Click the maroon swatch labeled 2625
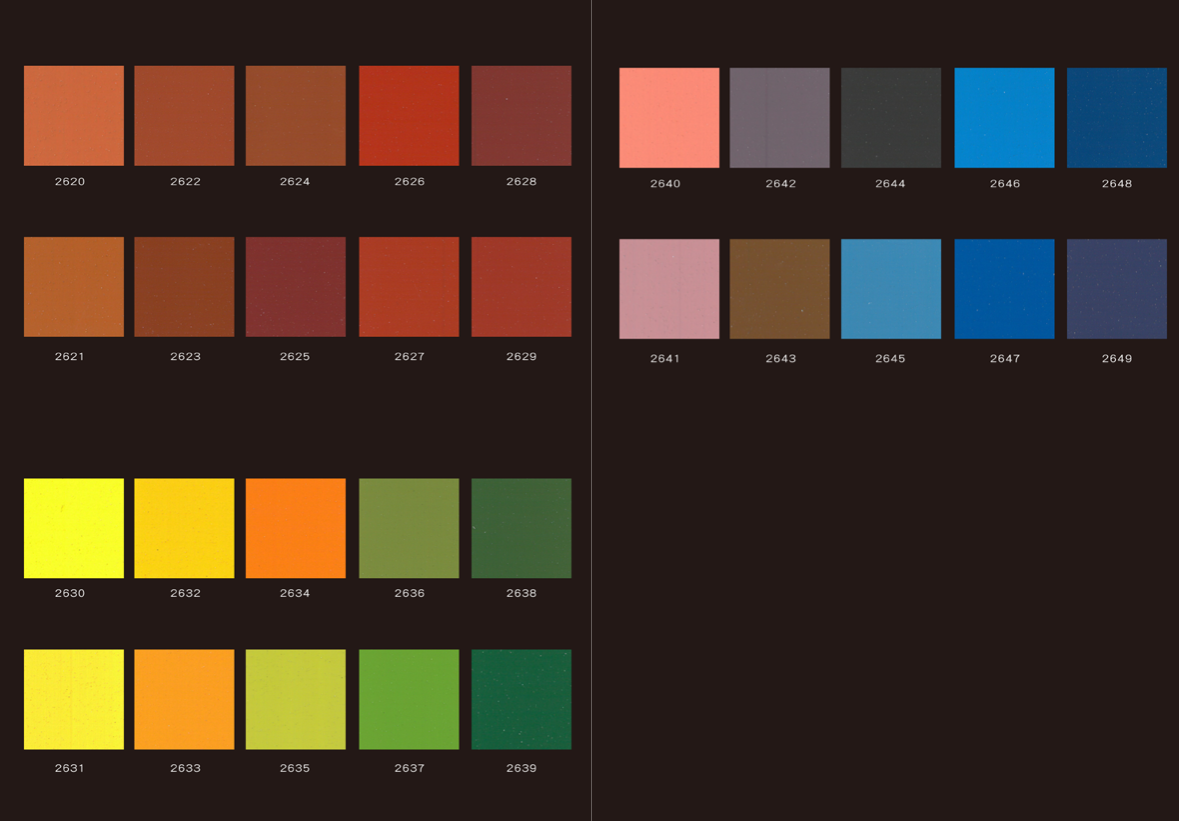 [x=295, y=287]
